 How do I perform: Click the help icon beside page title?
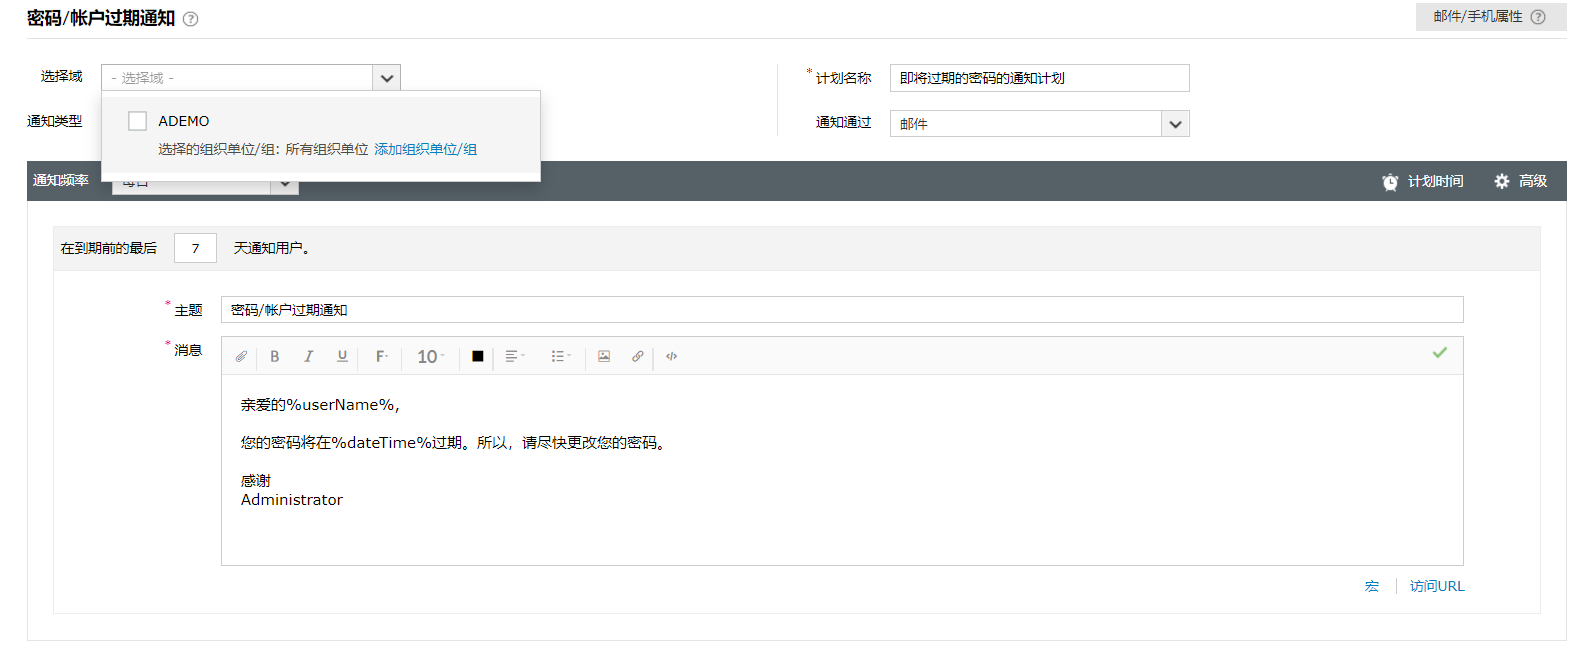(x=191, y=19)
